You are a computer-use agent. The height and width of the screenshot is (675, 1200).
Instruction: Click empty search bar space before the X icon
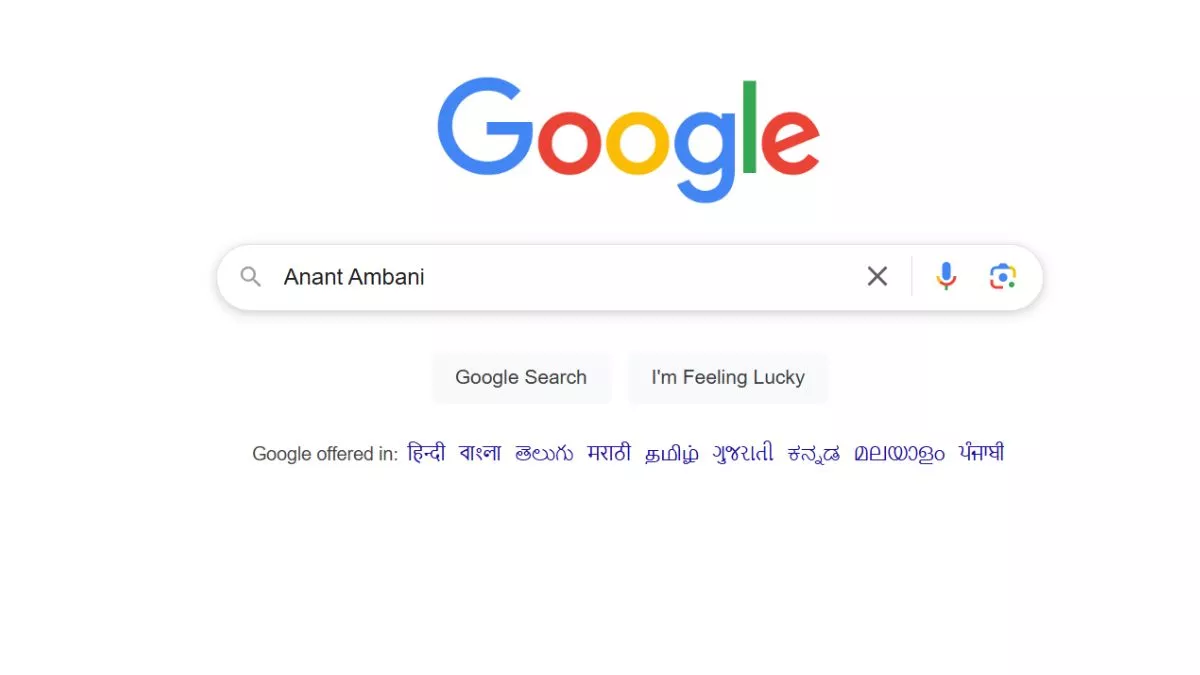point(640,277)
